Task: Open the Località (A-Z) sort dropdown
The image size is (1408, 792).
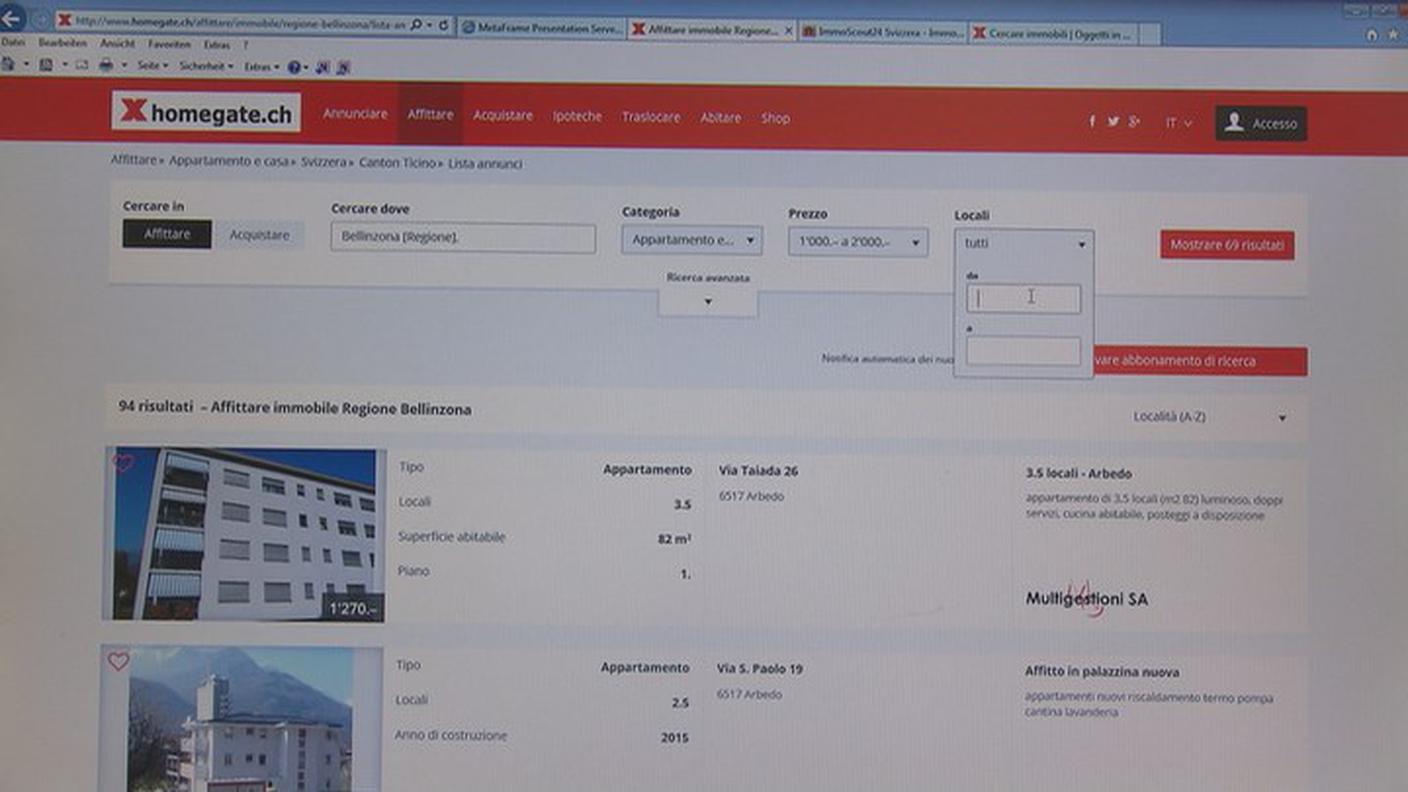Action: pyautogui.click(x=1208, y=417)
